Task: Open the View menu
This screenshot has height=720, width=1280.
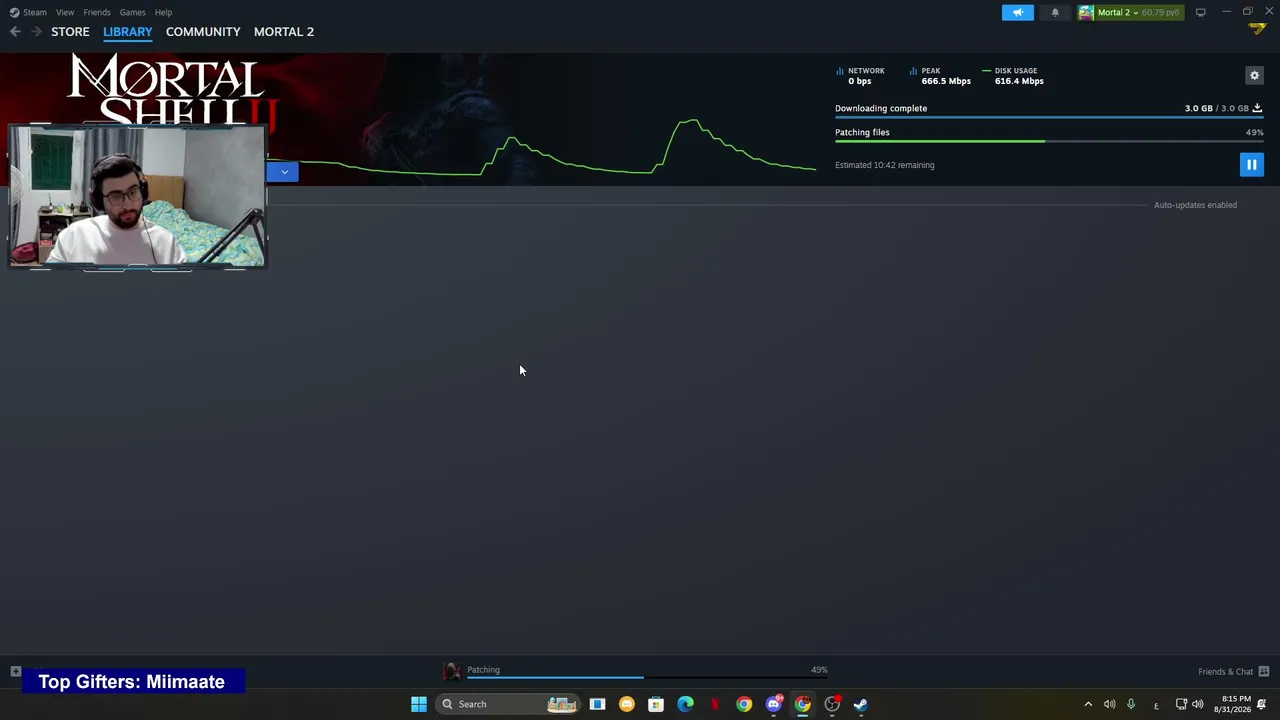Action: tap(65, 12)
